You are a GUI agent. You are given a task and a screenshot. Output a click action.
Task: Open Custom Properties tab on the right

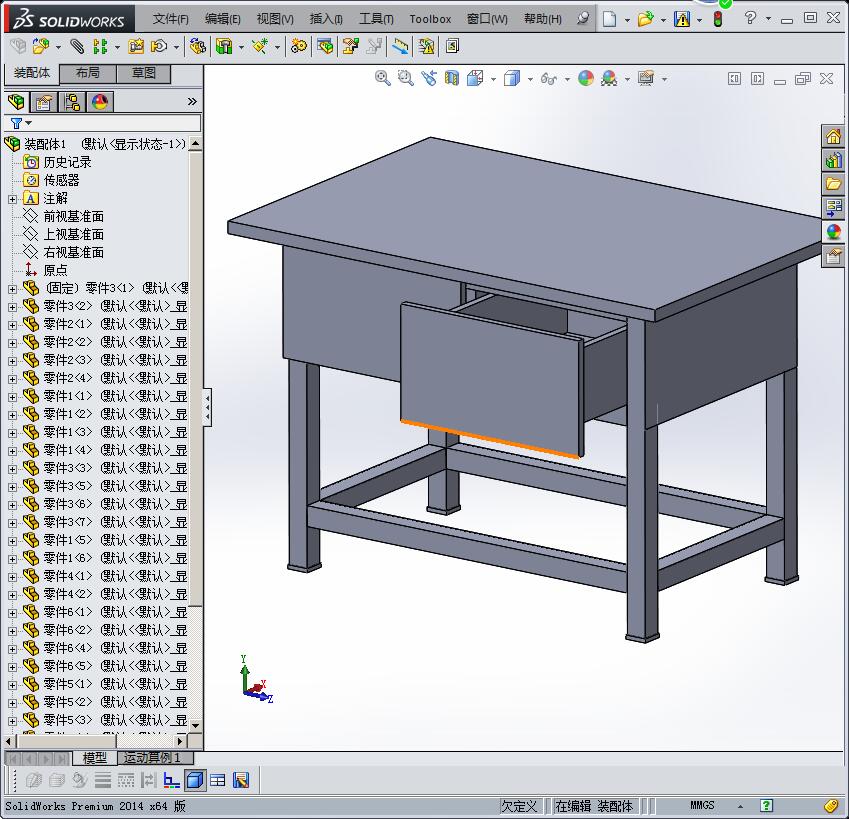coord(833,256)
